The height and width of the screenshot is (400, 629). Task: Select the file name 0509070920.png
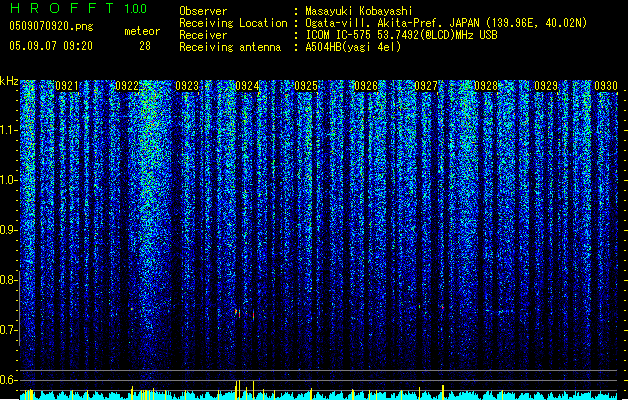pyautogui.click(x=51, y=27)
